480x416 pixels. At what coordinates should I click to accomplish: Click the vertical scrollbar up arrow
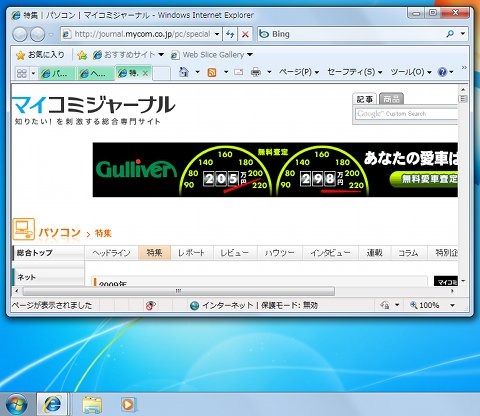pyautogui.click(x=463, y=90)
